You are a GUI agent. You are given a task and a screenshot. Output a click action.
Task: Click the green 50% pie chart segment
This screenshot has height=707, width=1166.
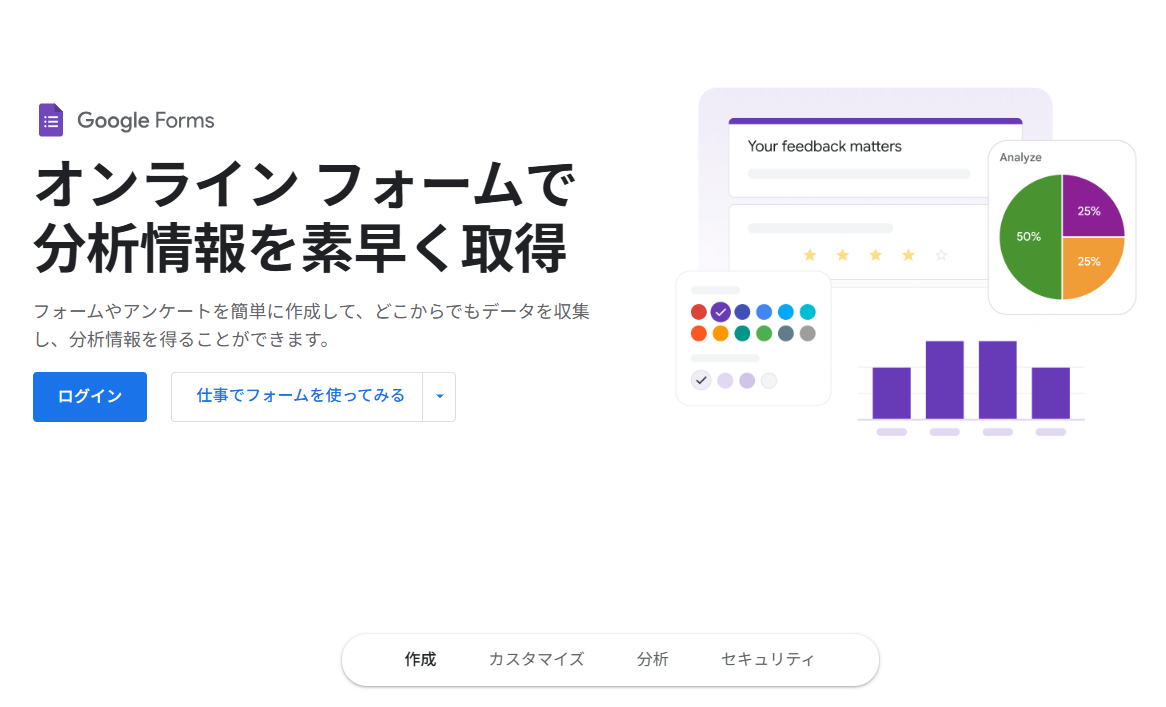[x=1029, y=237]
